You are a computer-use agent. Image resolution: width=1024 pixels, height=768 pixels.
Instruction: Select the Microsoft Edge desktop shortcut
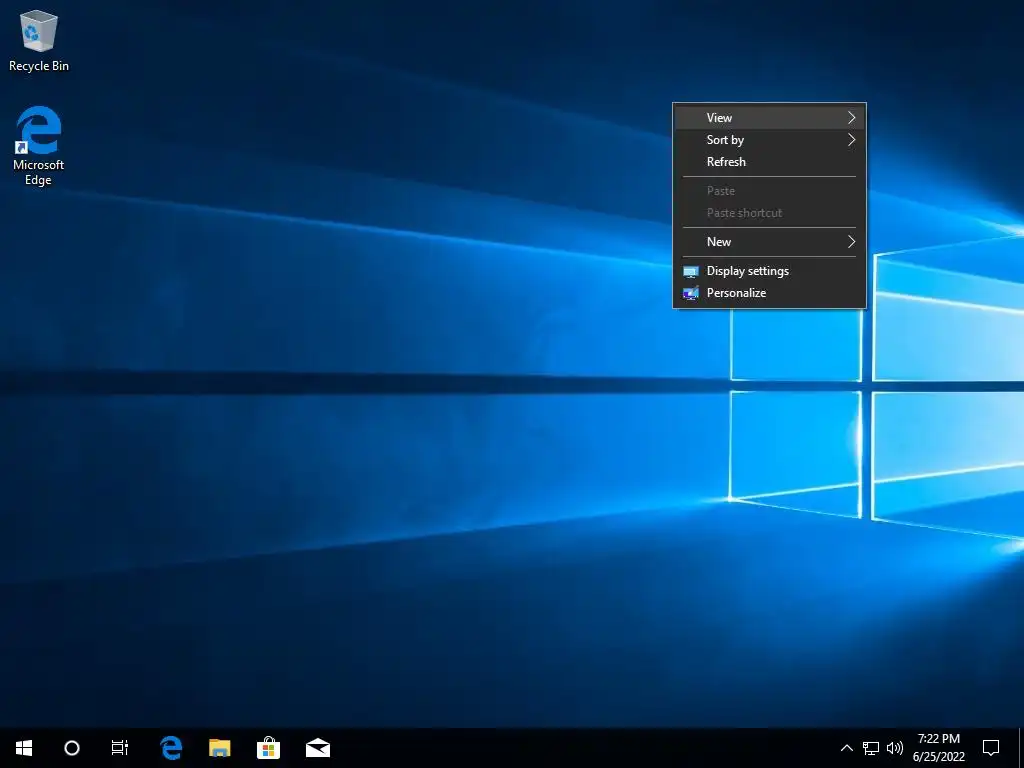[39, 146]
